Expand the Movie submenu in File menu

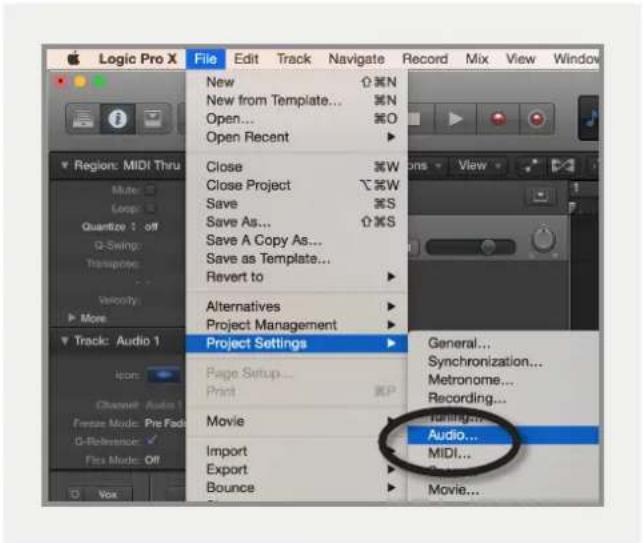[x=296, y=421]
